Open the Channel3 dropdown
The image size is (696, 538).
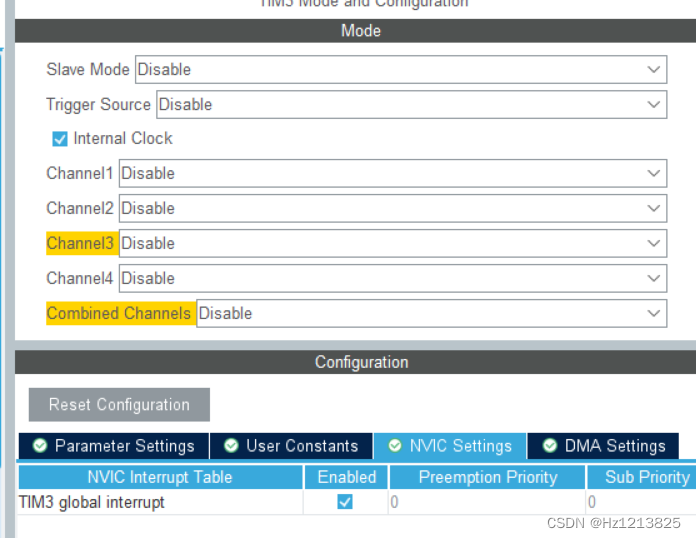(x=393, y=243)
